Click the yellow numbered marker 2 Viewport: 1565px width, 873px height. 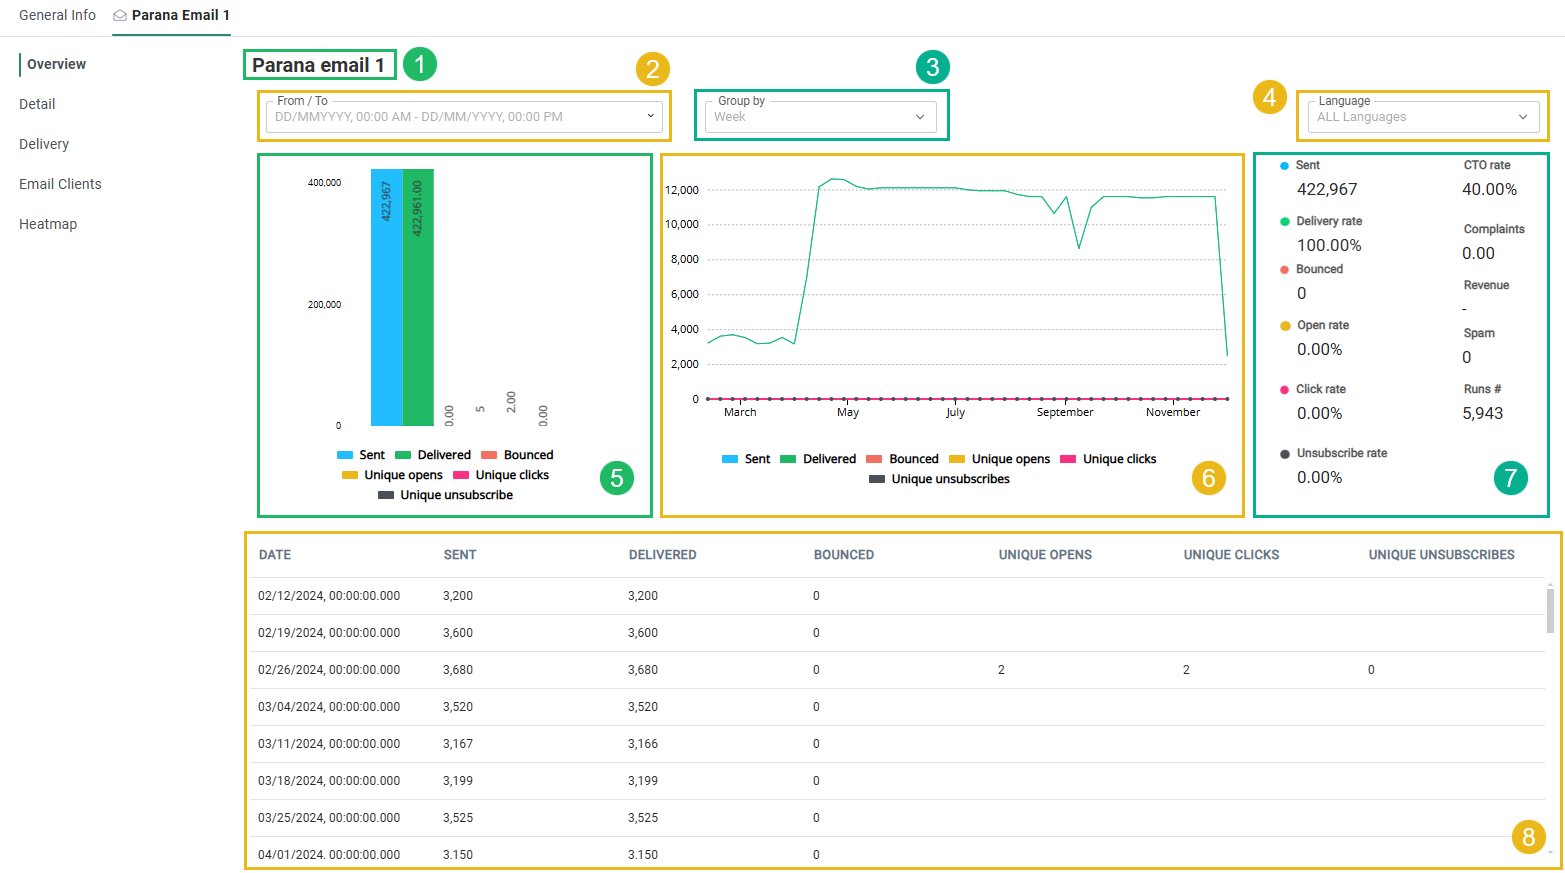click(x=652, y=69)
